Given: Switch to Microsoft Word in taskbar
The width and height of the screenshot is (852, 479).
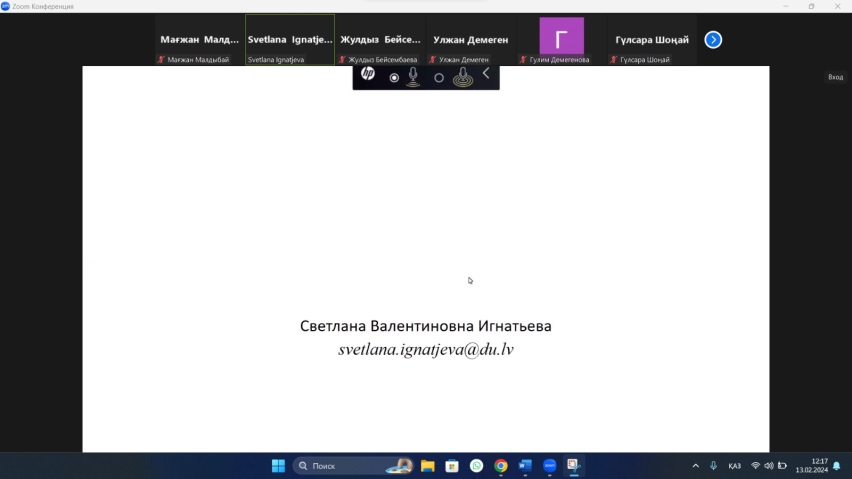Looking at the screenshot, I should click(525, 466).
